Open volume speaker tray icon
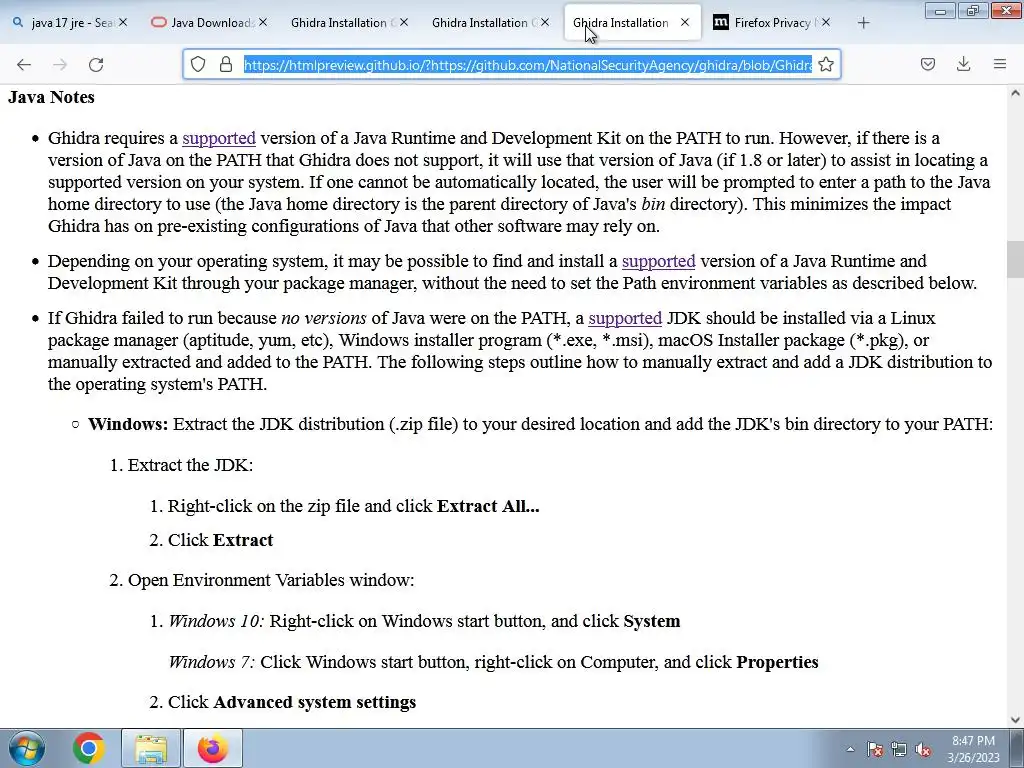The width and height of the screenshot is (1024, 768). pyautogui.click(x=923, y=749)
